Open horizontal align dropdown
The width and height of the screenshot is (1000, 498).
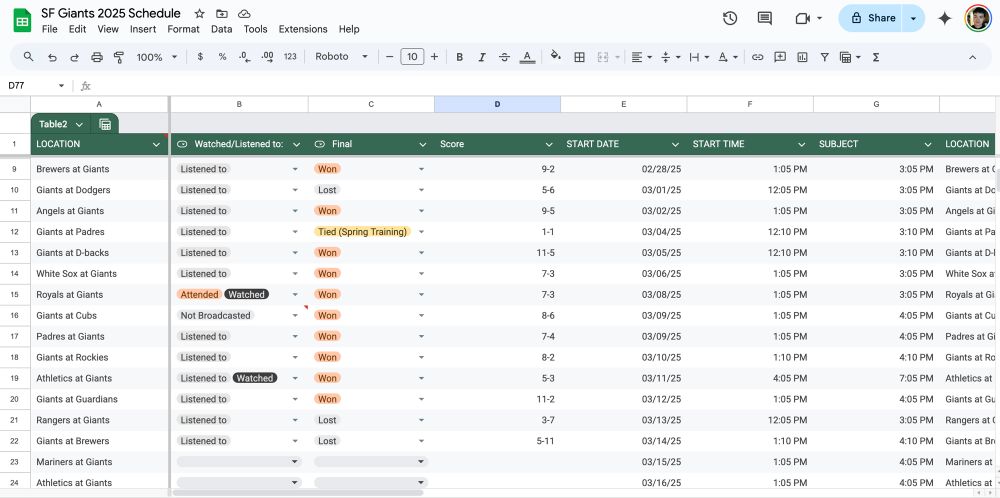(642, 57)
